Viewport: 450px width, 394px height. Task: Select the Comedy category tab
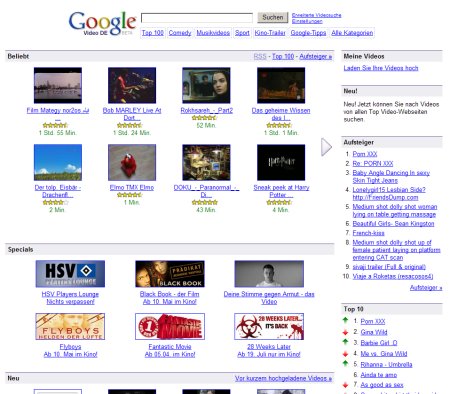click(180, 33)
